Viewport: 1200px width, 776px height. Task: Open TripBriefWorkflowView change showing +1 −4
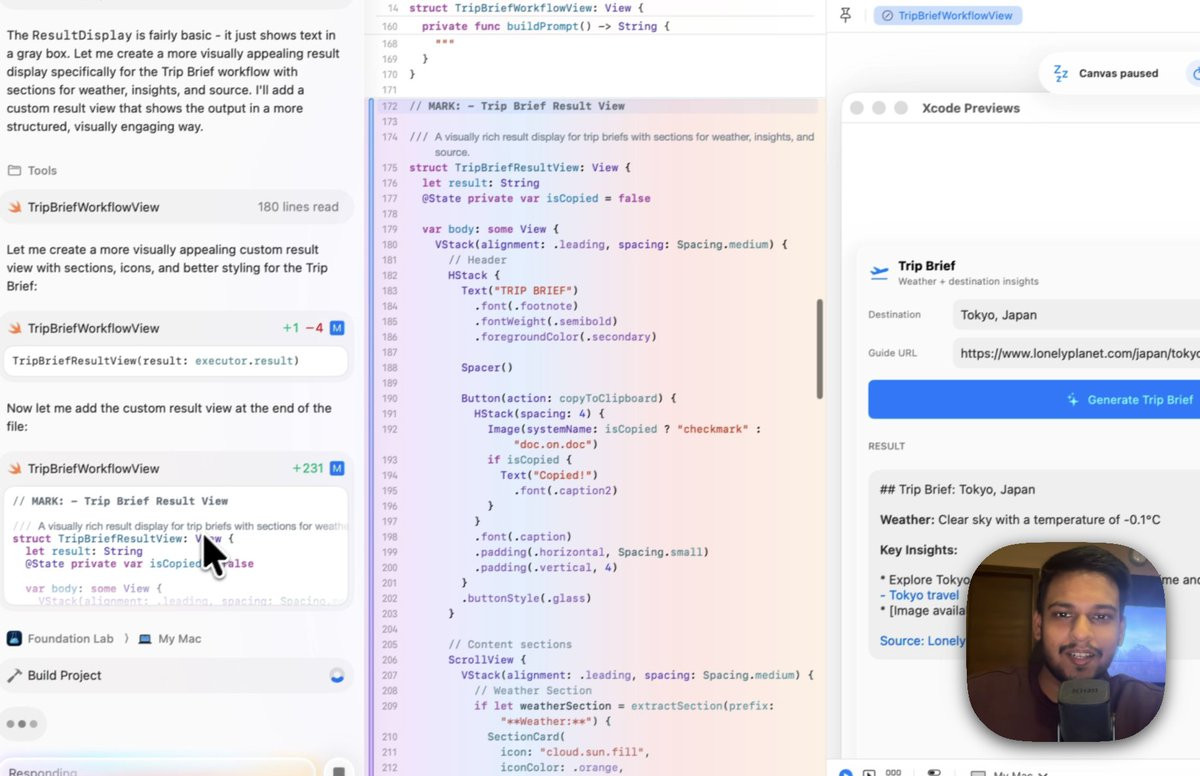click(176, 328)
